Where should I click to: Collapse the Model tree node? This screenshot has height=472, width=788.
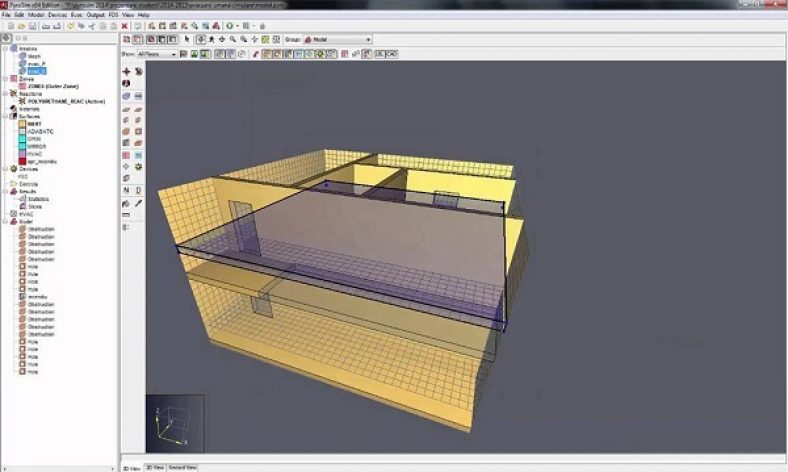pyautogui.click(x=6, y=221)
